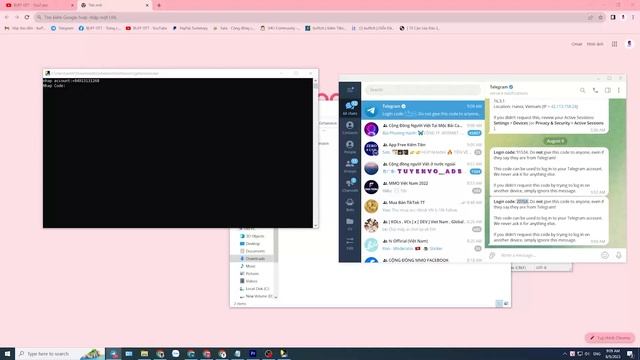Click the attach file paperclip icon
Viewport: 640px width, 360px height.
coord(492,255)
